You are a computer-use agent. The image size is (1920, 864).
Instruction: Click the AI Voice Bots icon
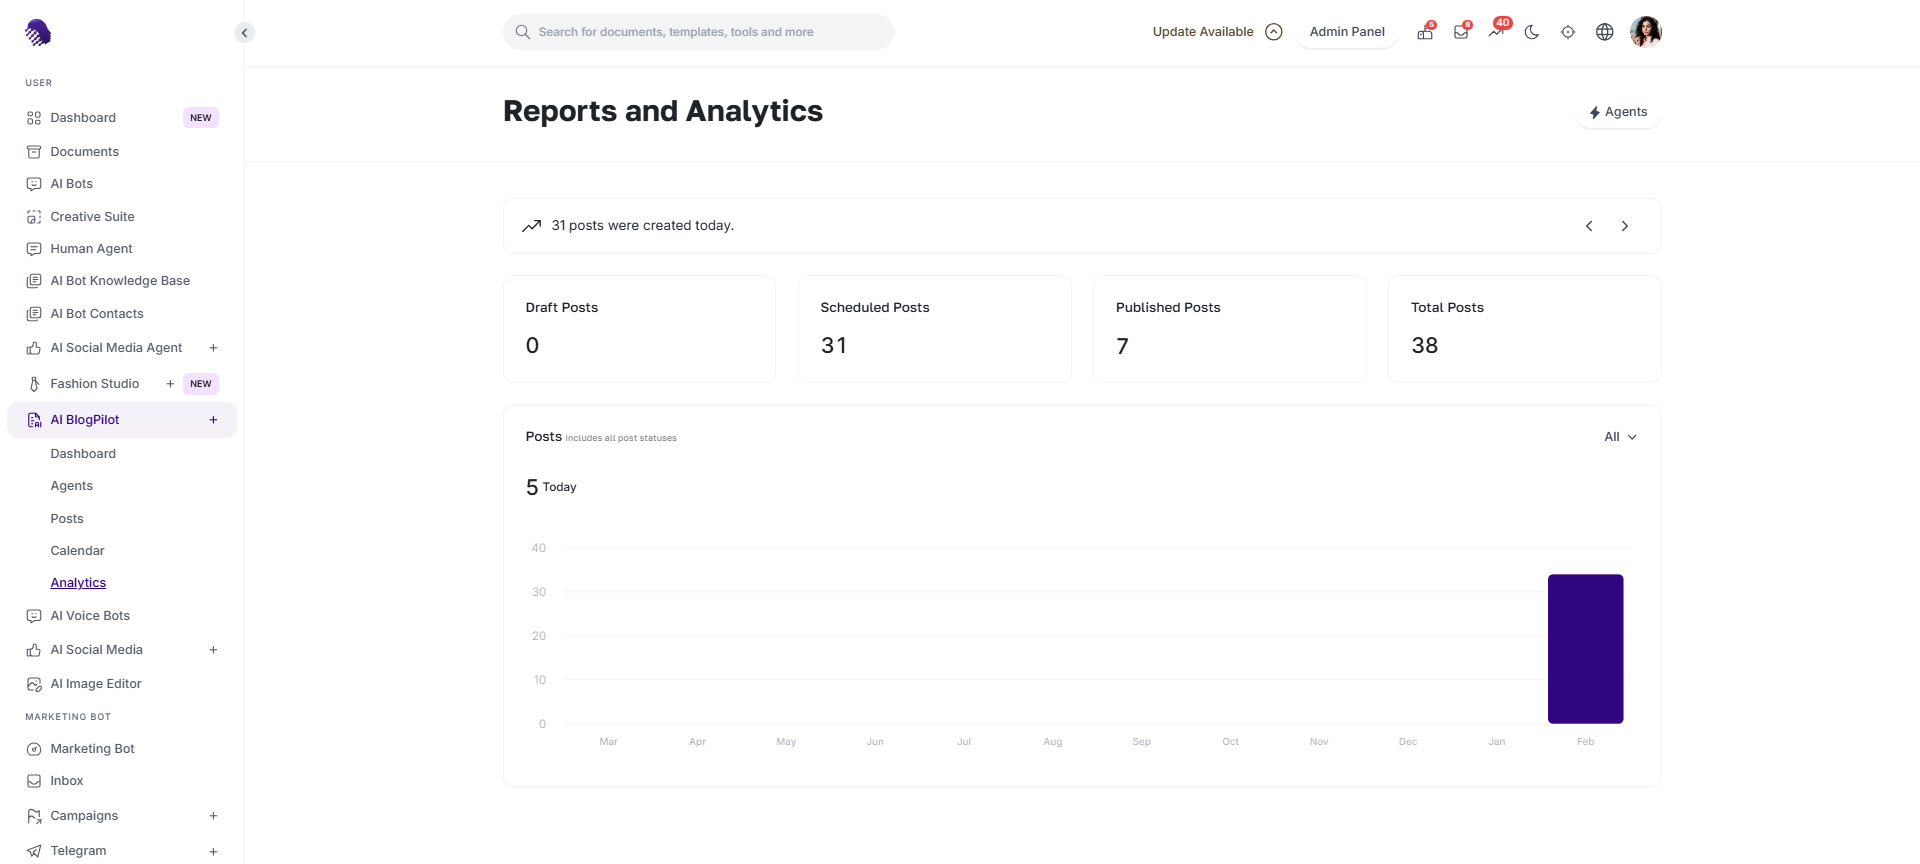[x=34, y=616]
